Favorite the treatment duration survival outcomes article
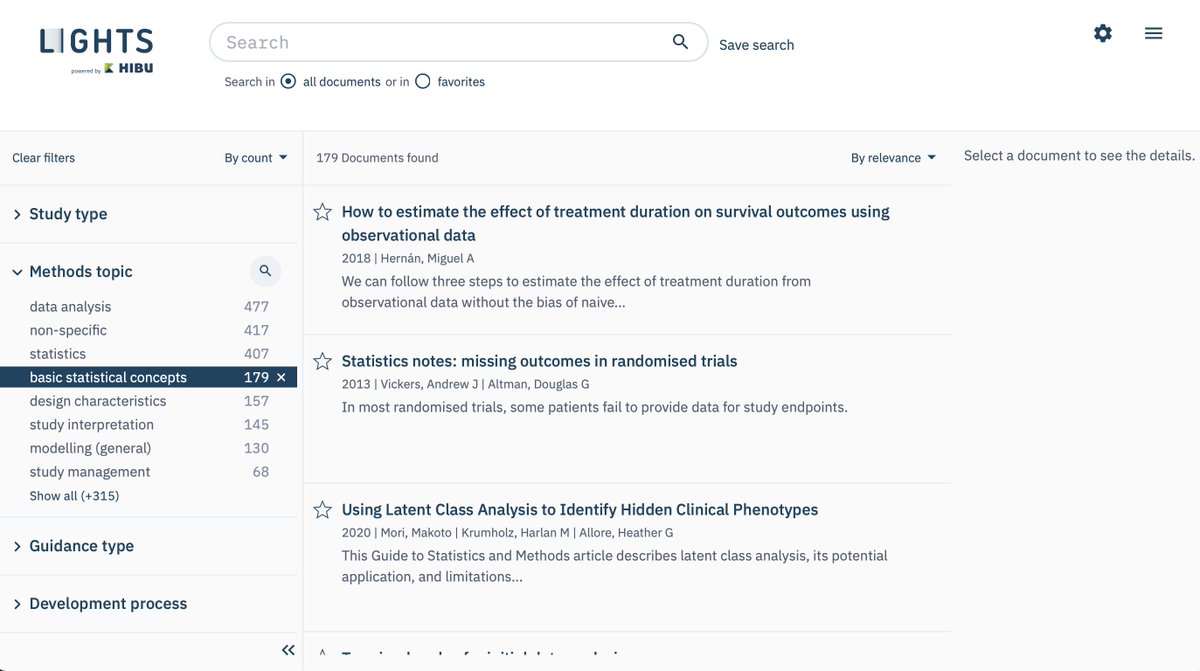The height and width of the screenshot is (671, 1200). coord(322,212)
